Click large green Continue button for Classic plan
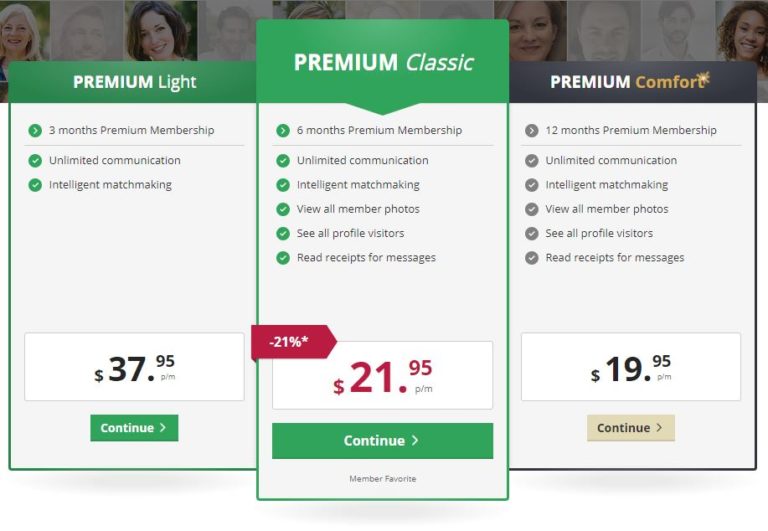768x531 pixels. click(x=383, y=441)
